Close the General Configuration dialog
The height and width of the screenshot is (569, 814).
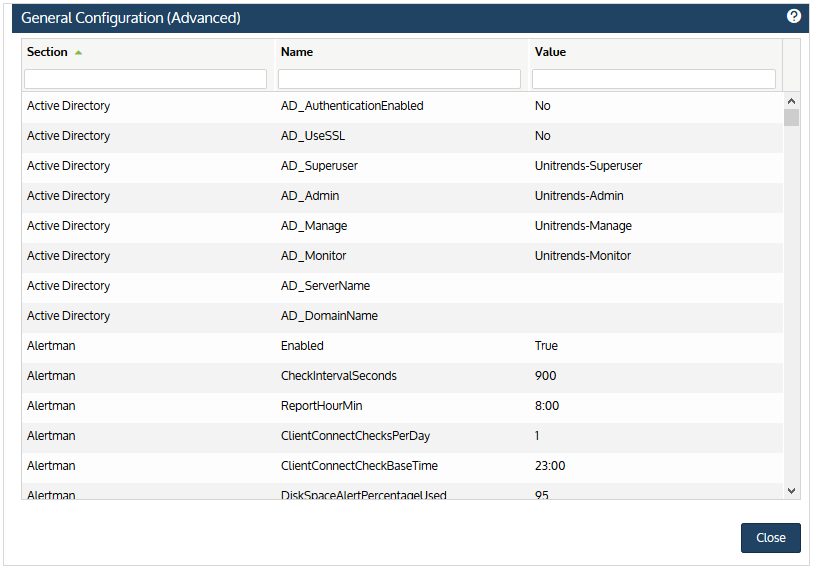770,538
